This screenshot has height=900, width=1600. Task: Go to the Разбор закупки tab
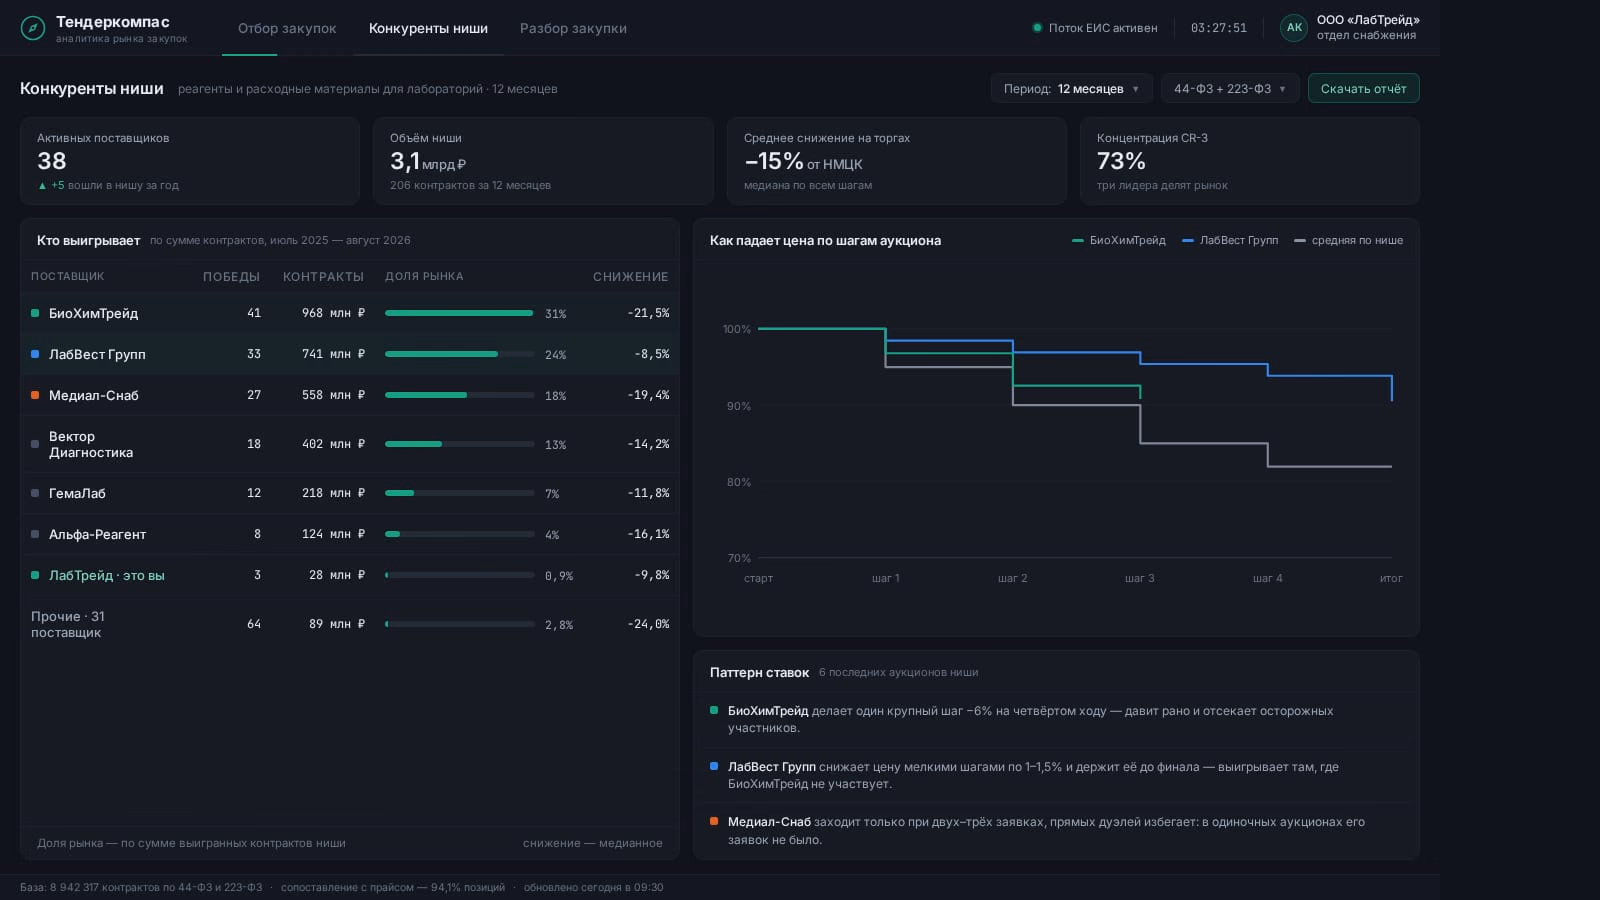click(x=573, y=28)
